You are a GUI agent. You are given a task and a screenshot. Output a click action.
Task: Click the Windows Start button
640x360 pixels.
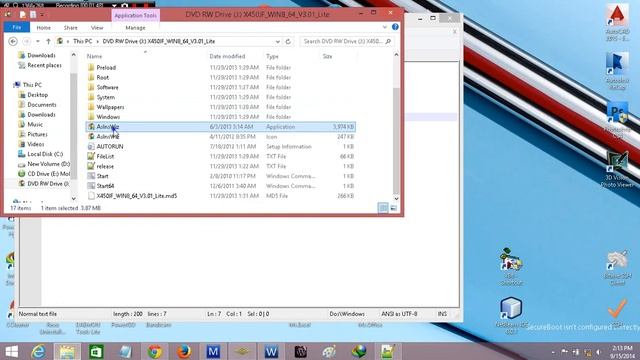tap(11, 351)
